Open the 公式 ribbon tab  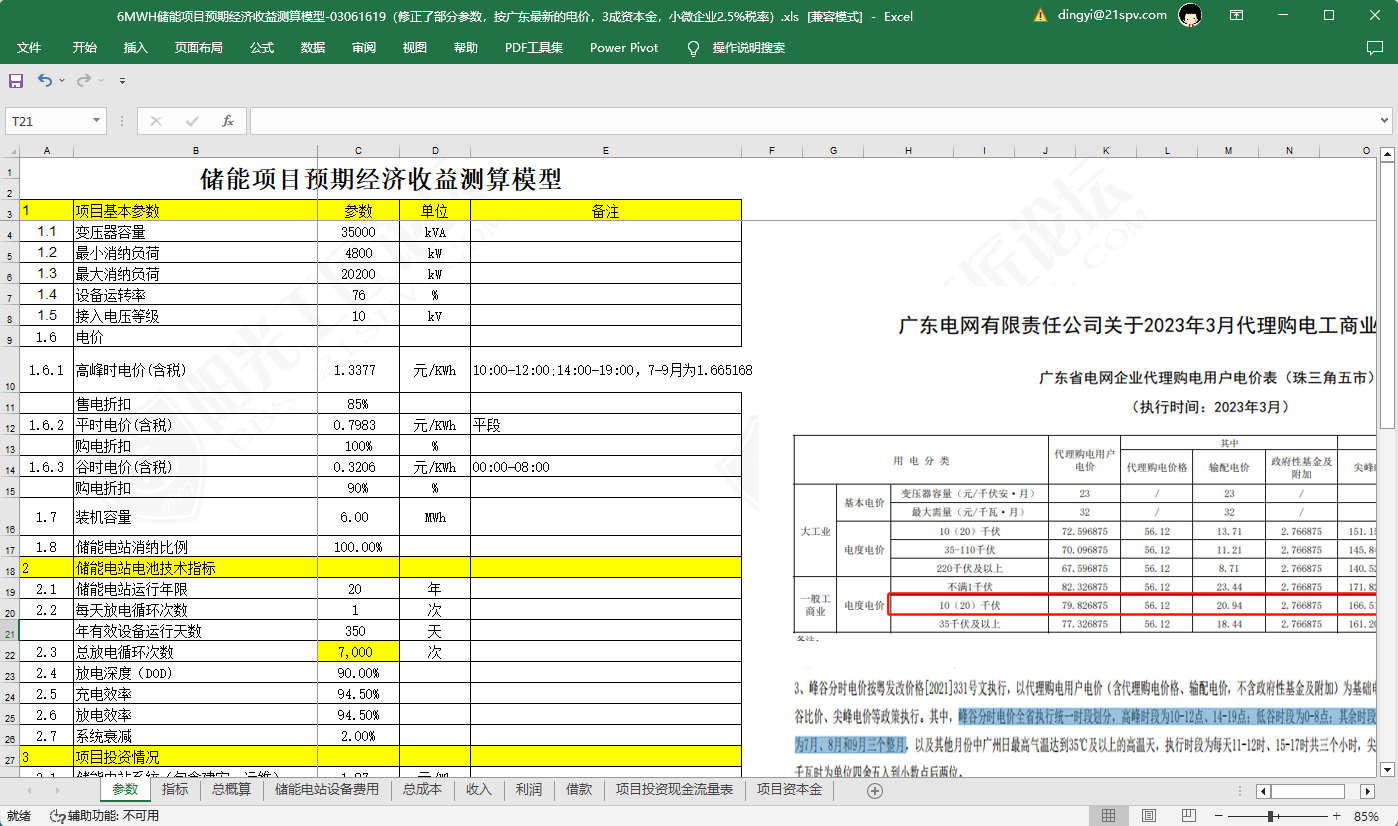coord(262,47)
